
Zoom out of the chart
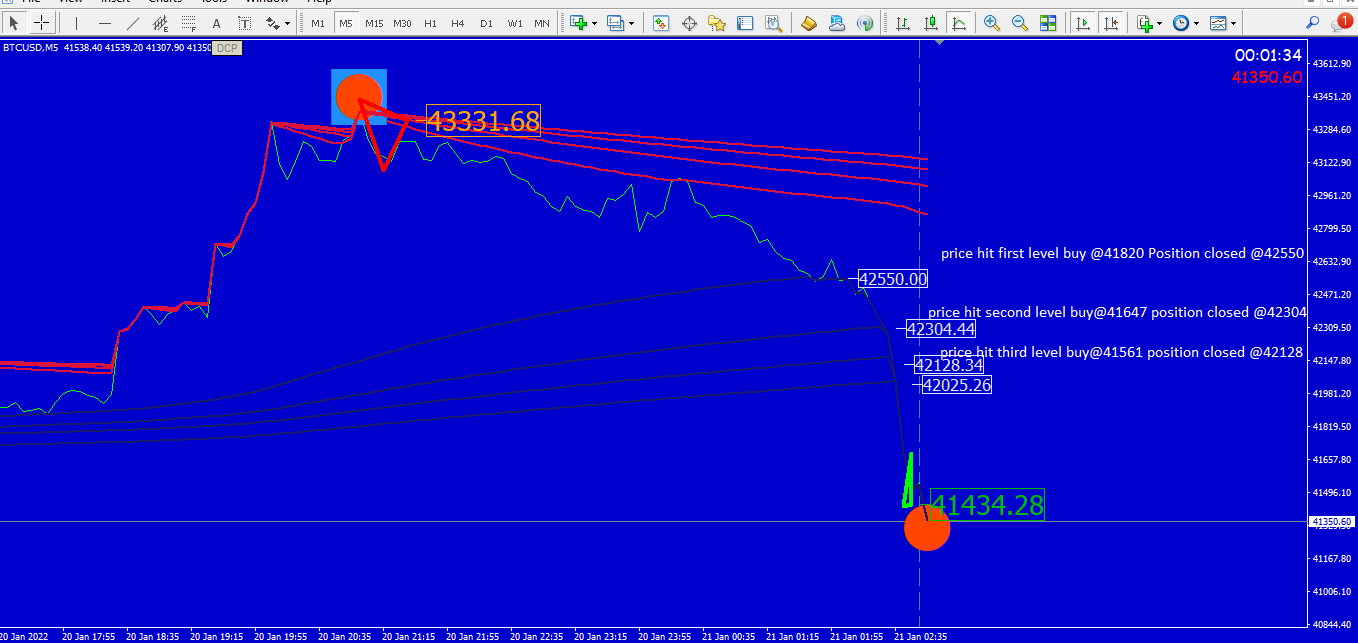[1020, 22]
